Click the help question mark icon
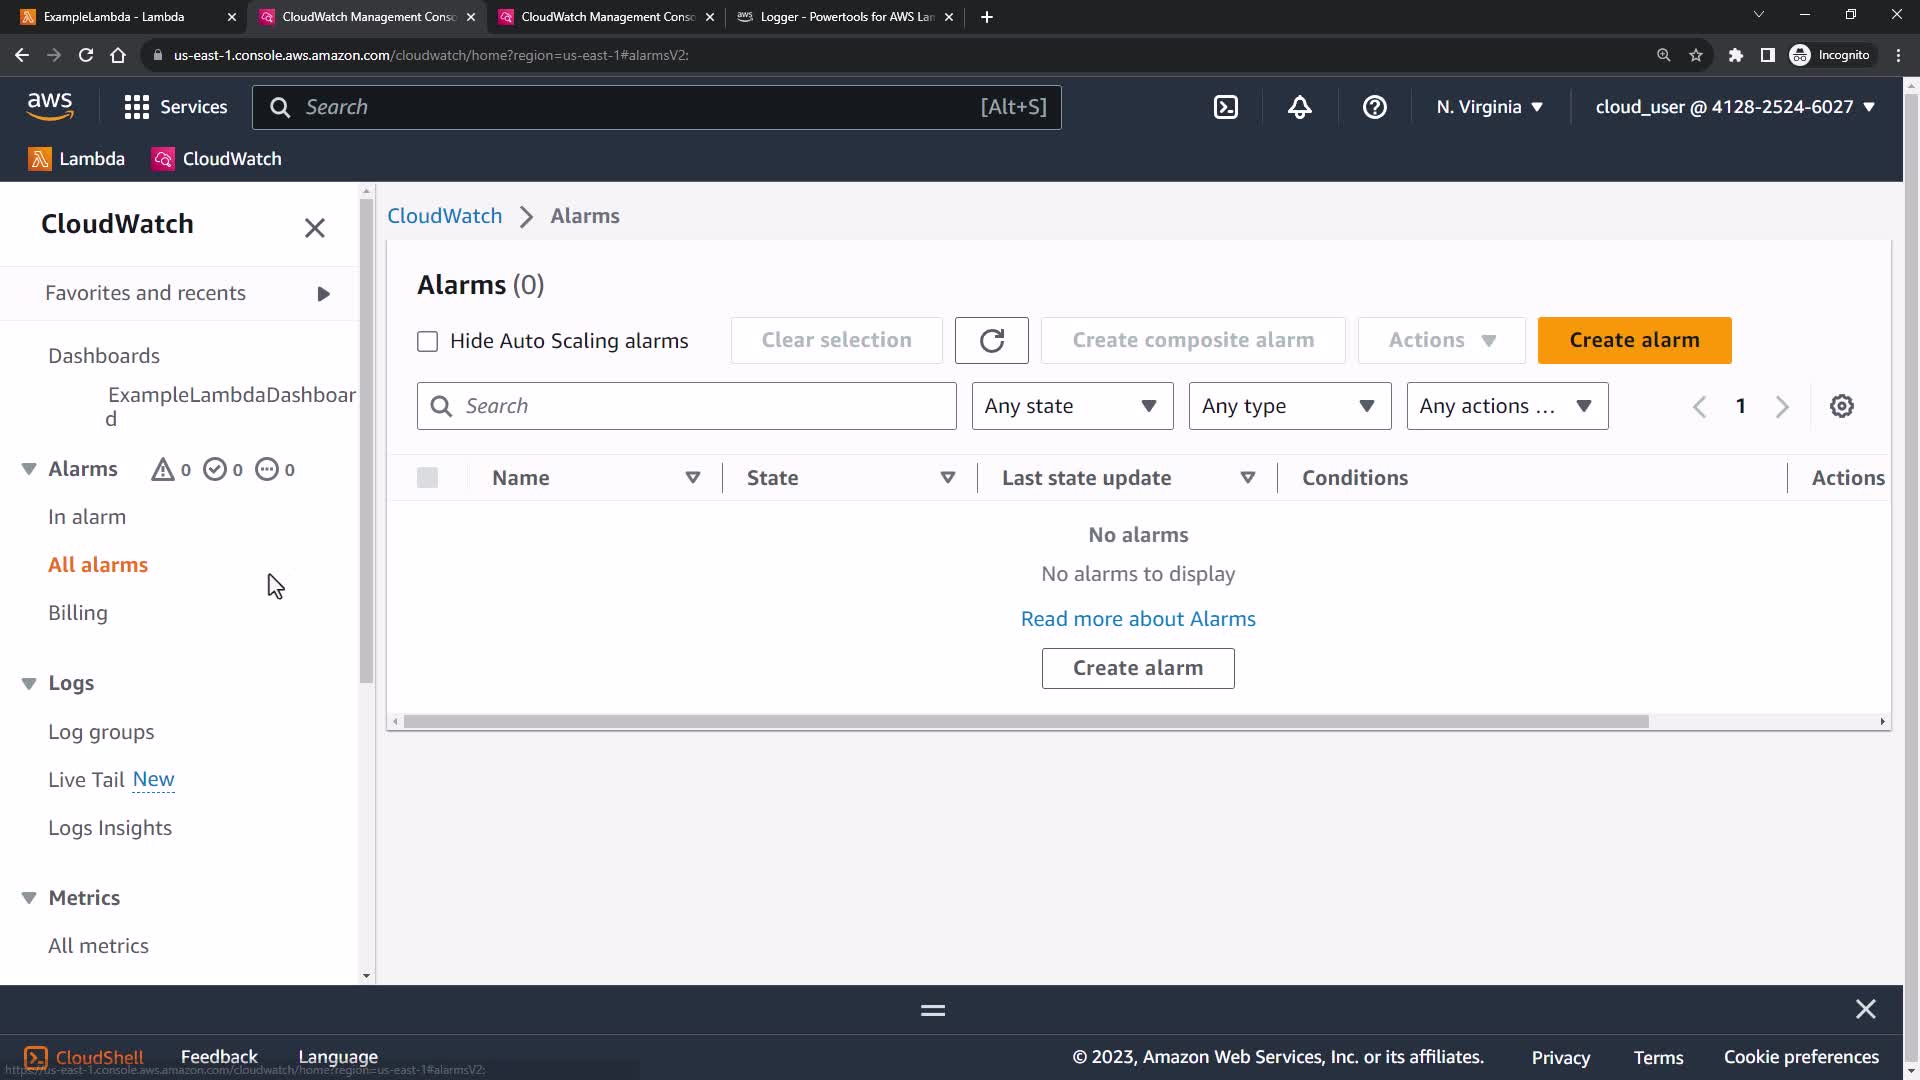Viewport: 1920px width, 1080px height. click(x=1375, y=107)
